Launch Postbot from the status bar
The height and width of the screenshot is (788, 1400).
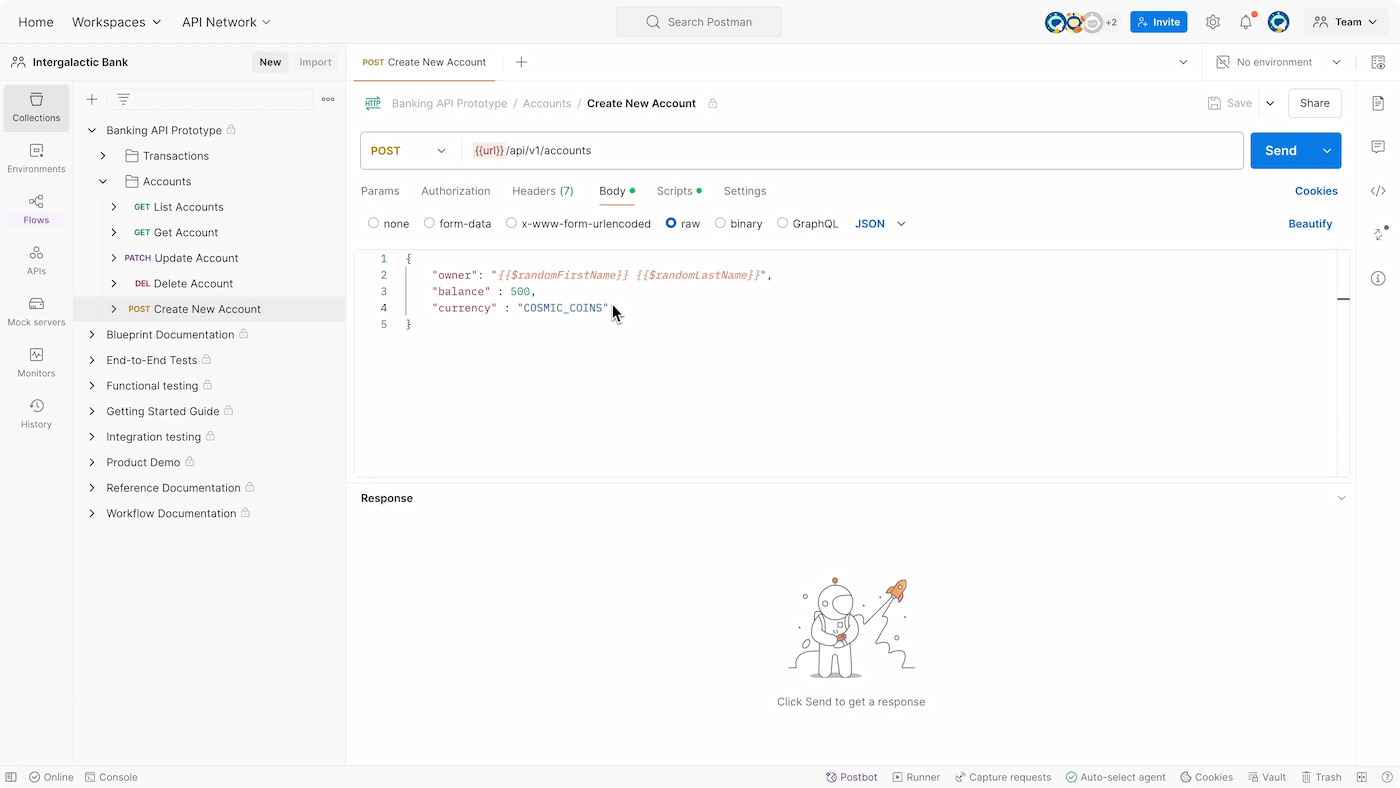(851, 777)
